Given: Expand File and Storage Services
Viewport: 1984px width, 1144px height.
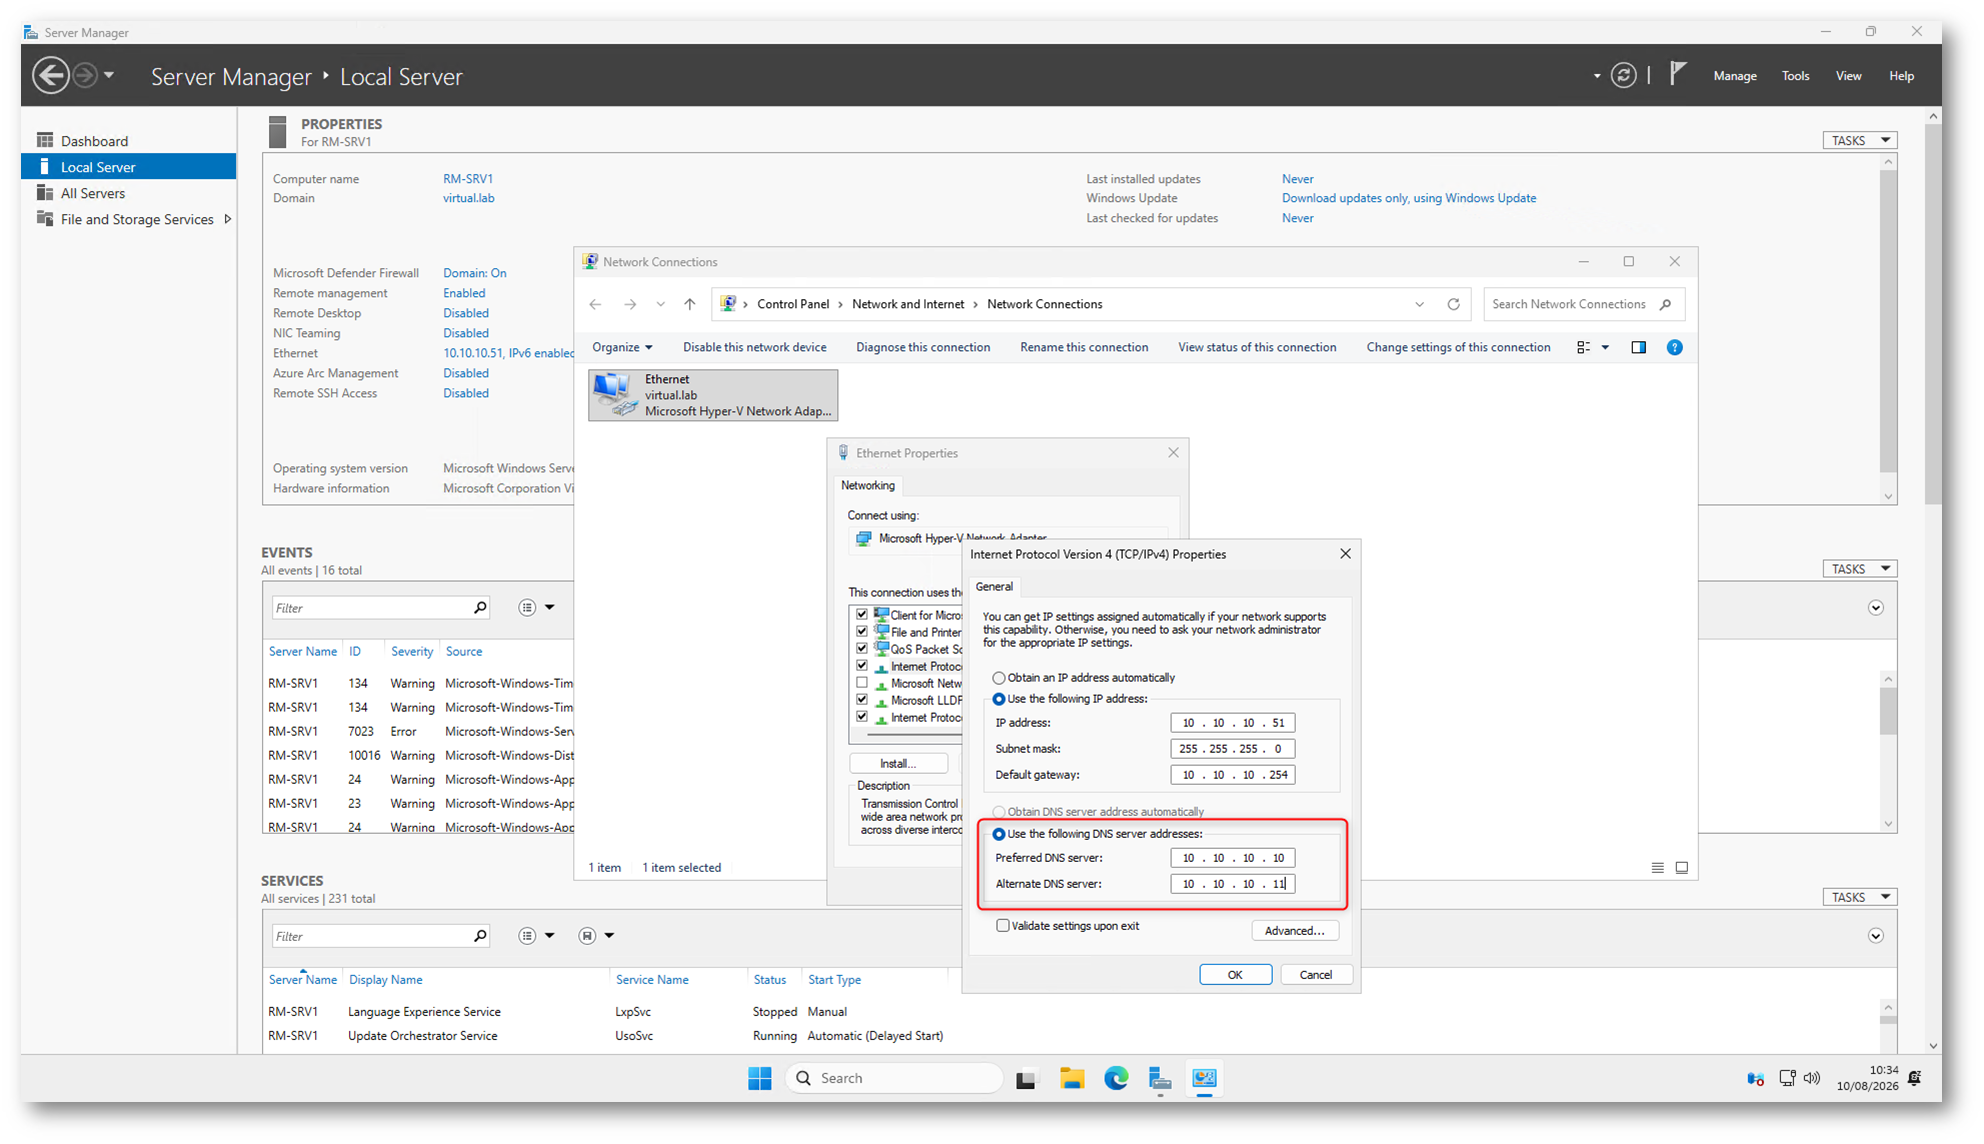Looking at the screenshot, I should click(x=228, y=219).
